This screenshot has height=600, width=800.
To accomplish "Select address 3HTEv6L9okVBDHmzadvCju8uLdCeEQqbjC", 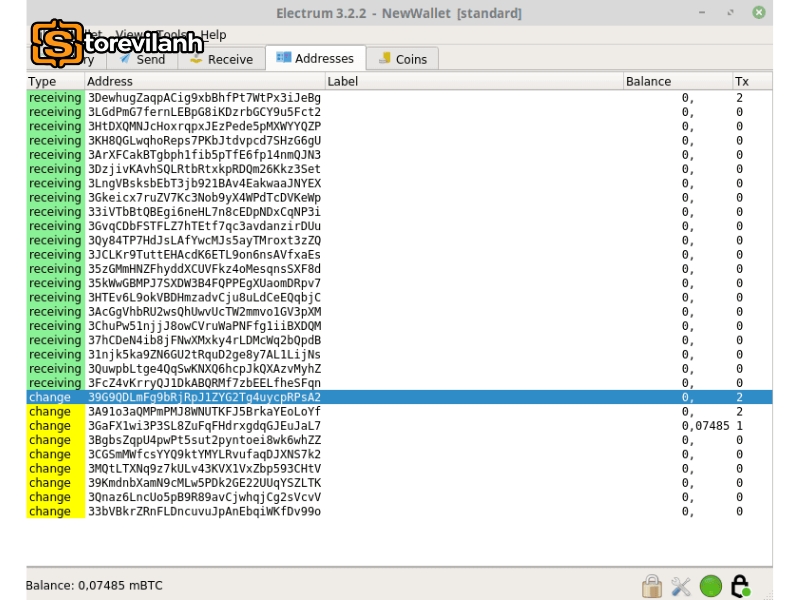I will 204,297.
